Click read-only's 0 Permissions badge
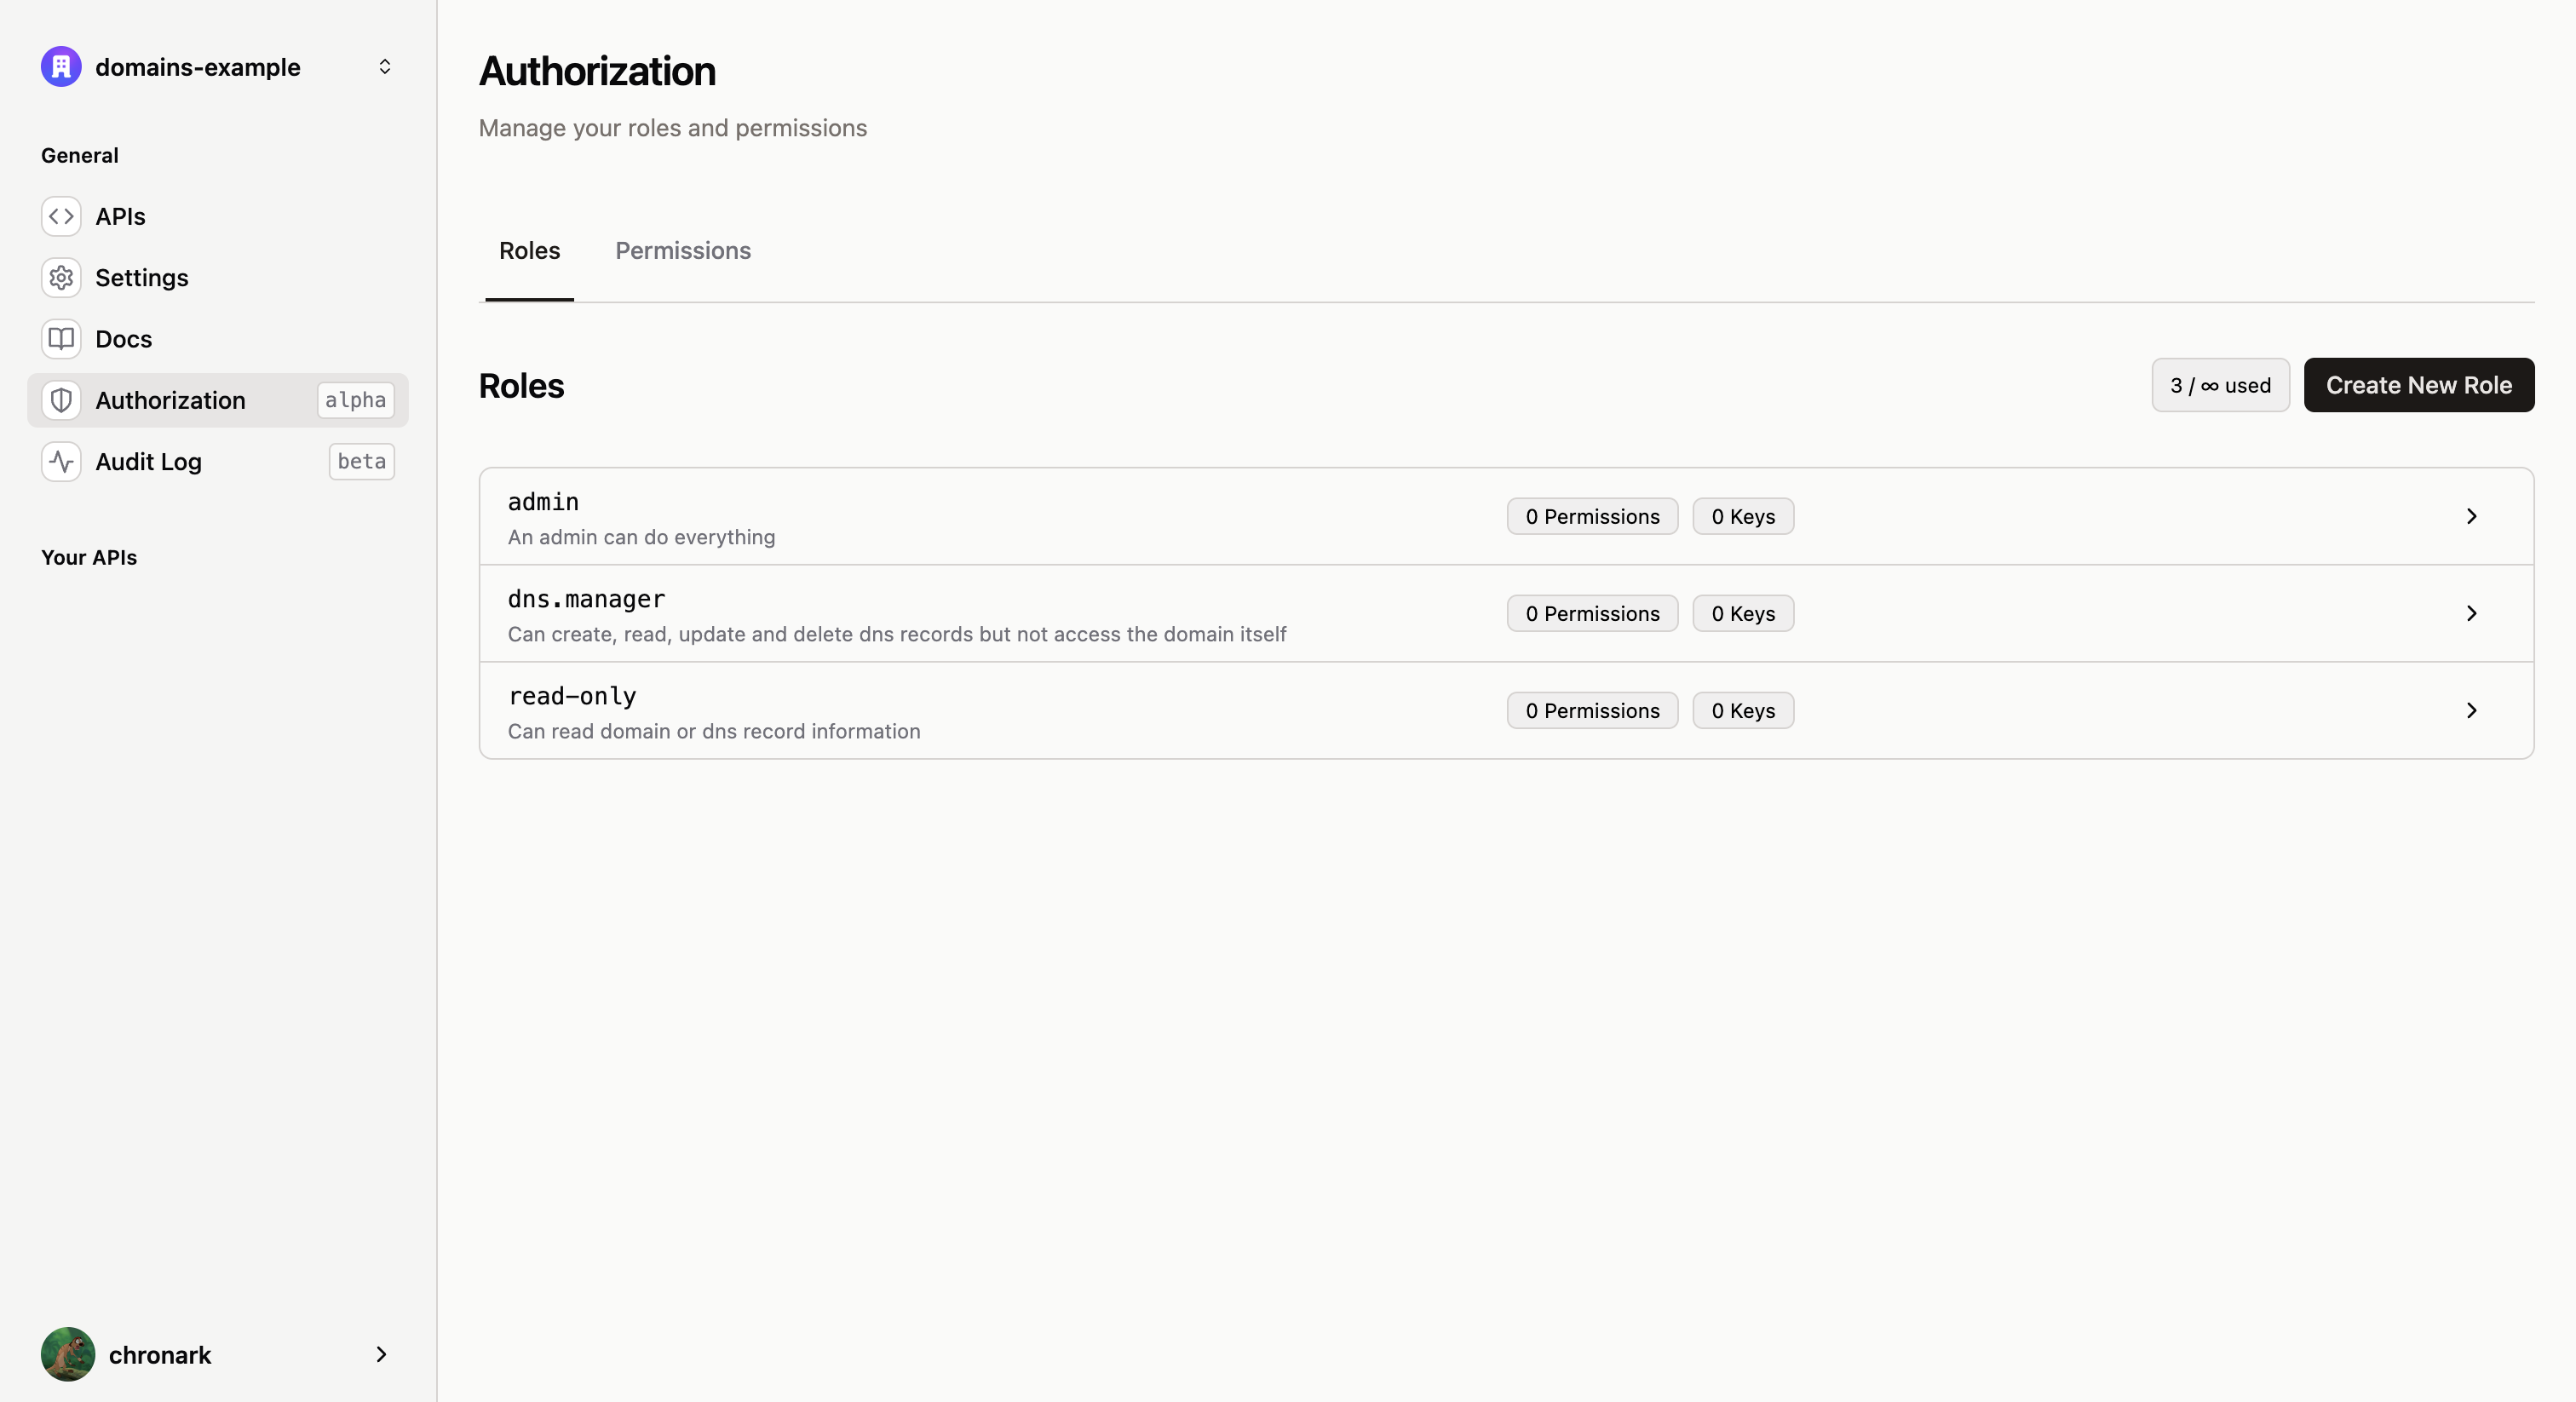Image resolution: width=2576 pixels, height=1402 pixels. (1592, 711)
